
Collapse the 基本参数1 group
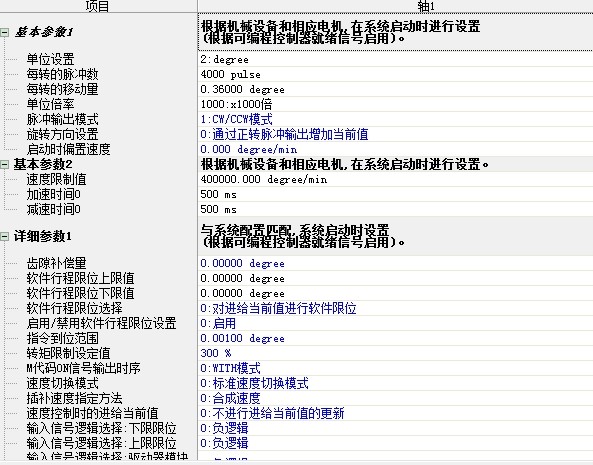(x=5, y=33)
